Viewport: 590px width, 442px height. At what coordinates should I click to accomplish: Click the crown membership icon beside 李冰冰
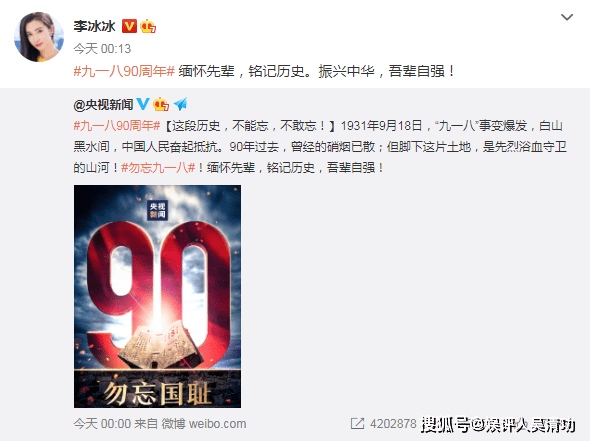tap(148, 26)
